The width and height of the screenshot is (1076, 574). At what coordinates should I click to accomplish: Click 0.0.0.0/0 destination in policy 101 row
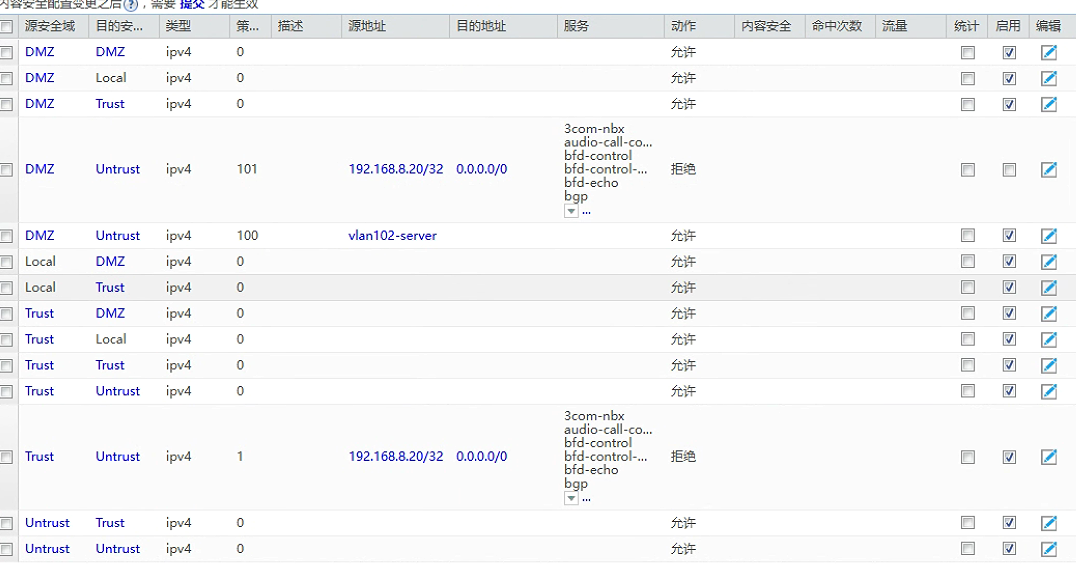(481, 170)
